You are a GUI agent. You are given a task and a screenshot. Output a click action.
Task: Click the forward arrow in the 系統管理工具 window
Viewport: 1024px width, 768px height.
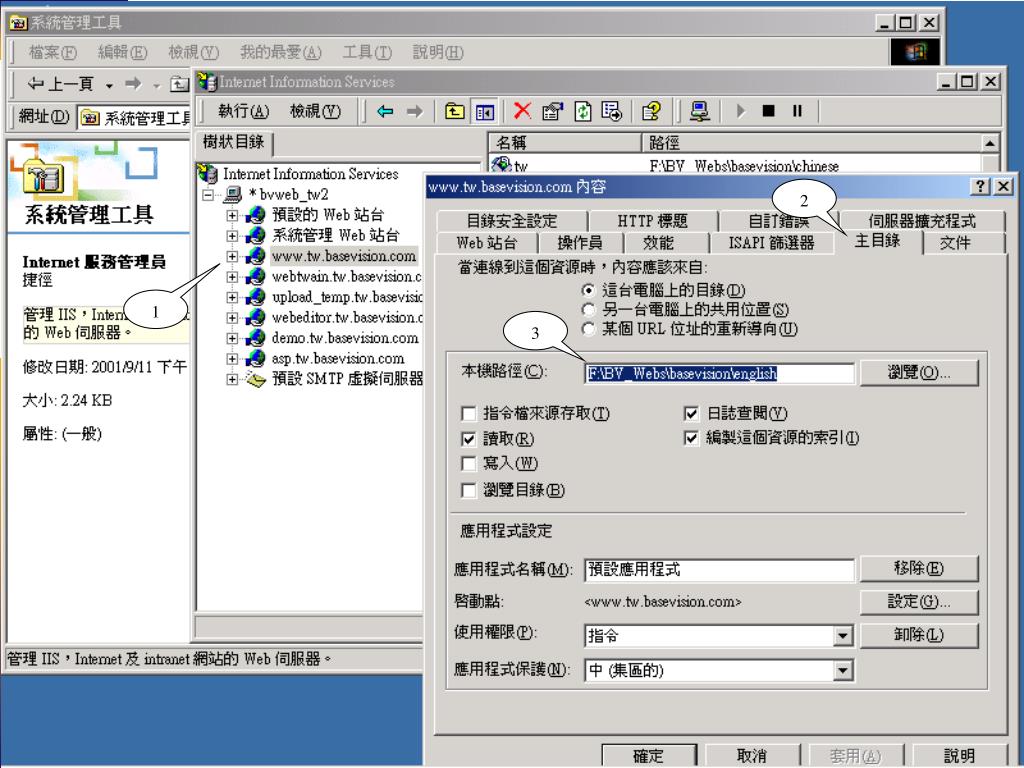[133, 84]
